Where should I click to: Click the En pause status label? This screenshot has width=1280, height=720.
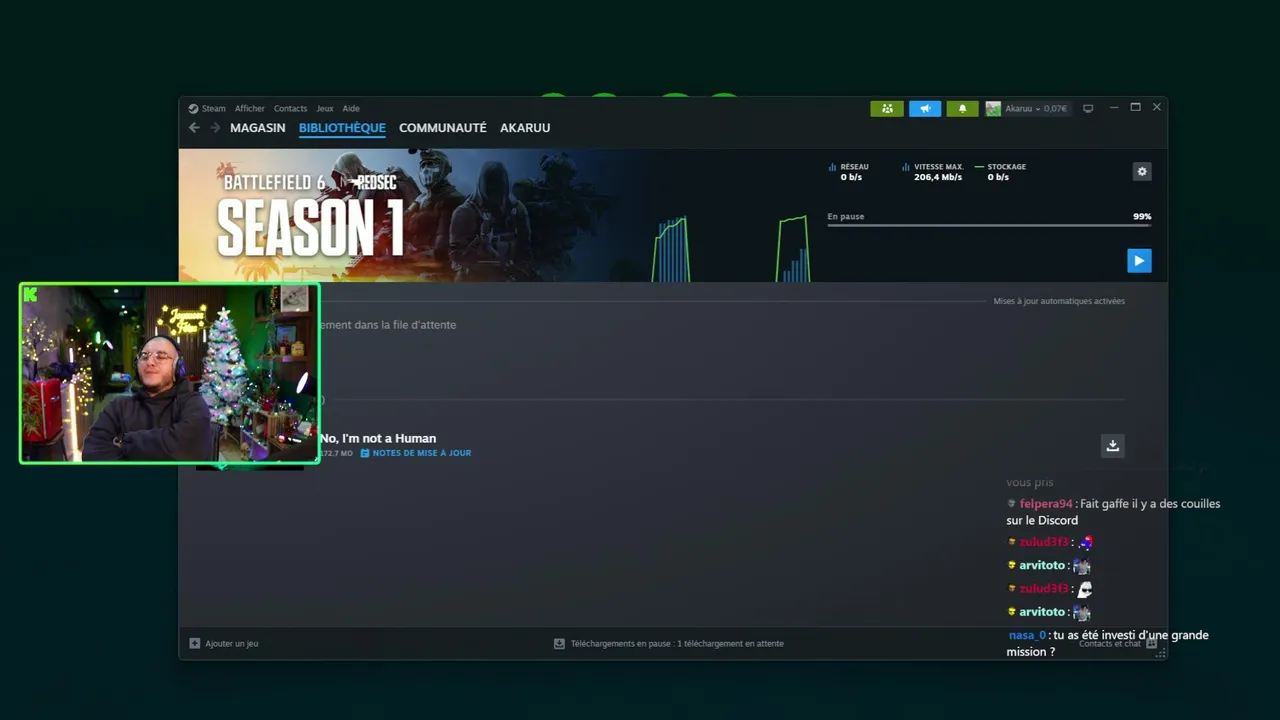[846, 216]
